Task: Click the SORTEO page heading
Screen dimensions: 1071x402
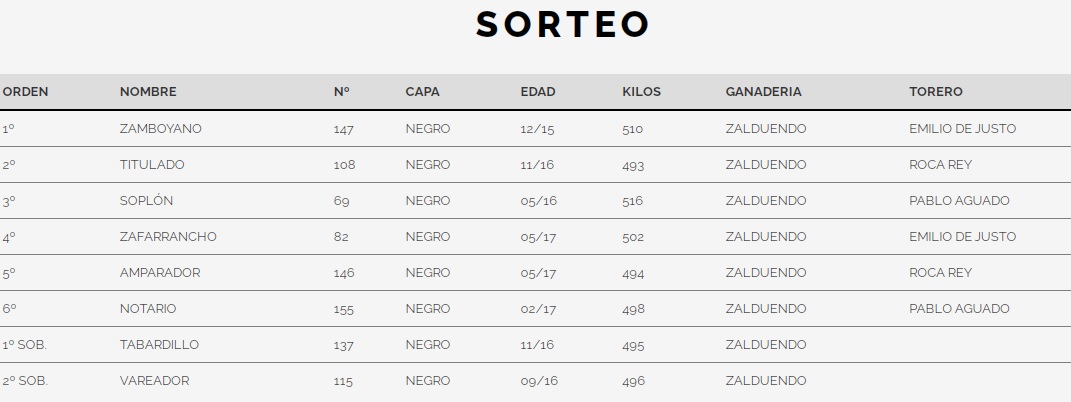Action: coord(563,25)
